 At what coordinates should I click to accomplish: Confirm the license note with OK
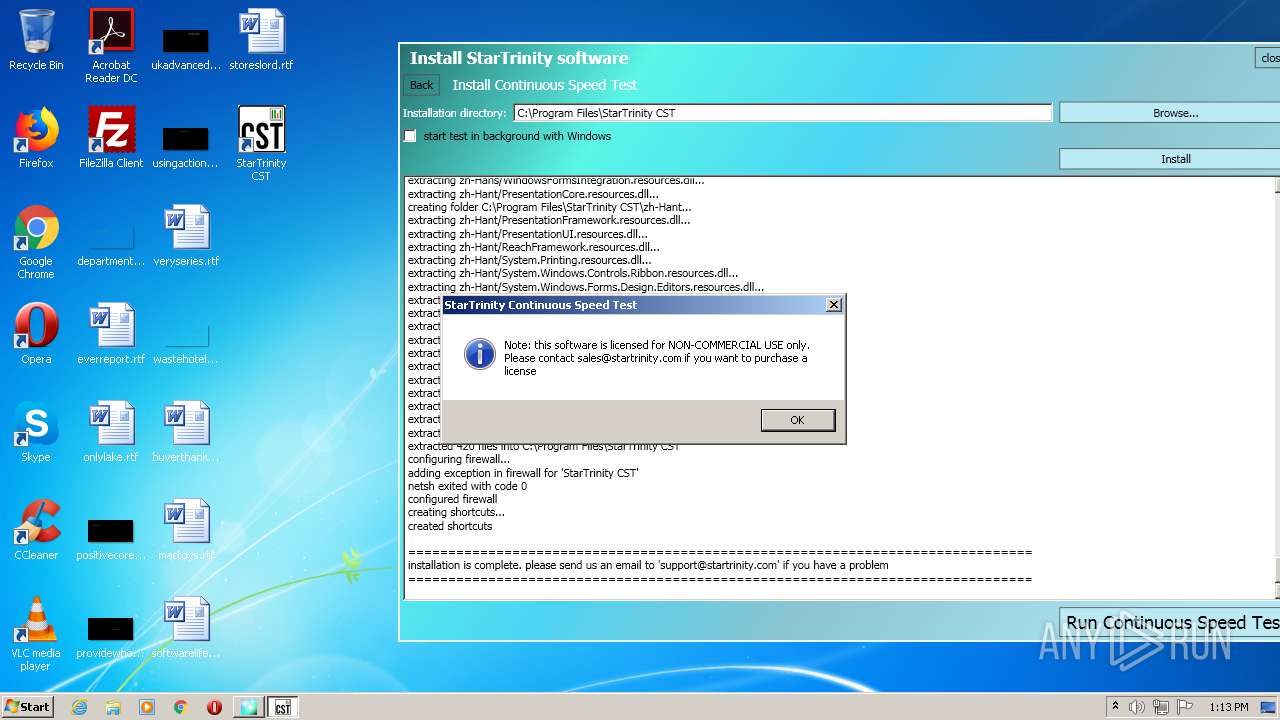(x=797, y=420)
